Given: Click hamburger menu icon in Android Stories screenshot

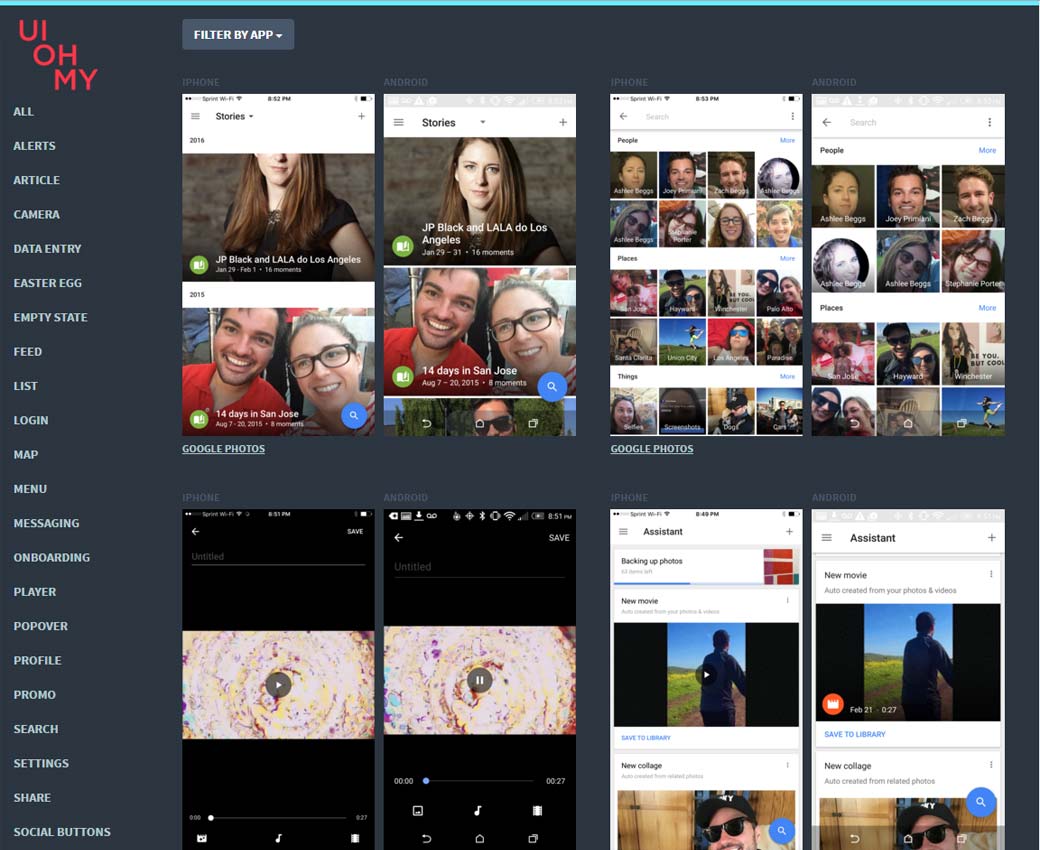Looking at the screenshot, I should click(398, 123).
